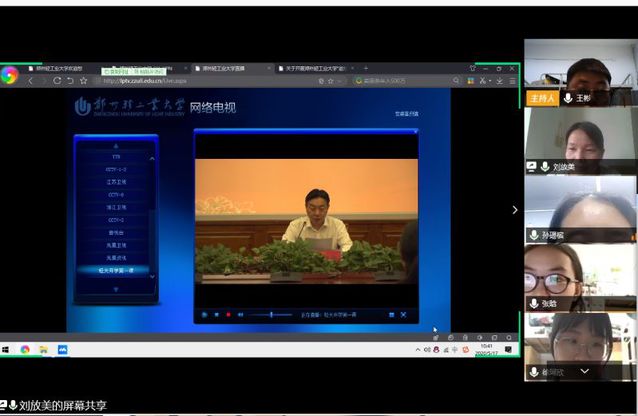Select the highlighted 轻大开学第一课 channel
This screenshot has width=638, height=416.
pos(116,269)
